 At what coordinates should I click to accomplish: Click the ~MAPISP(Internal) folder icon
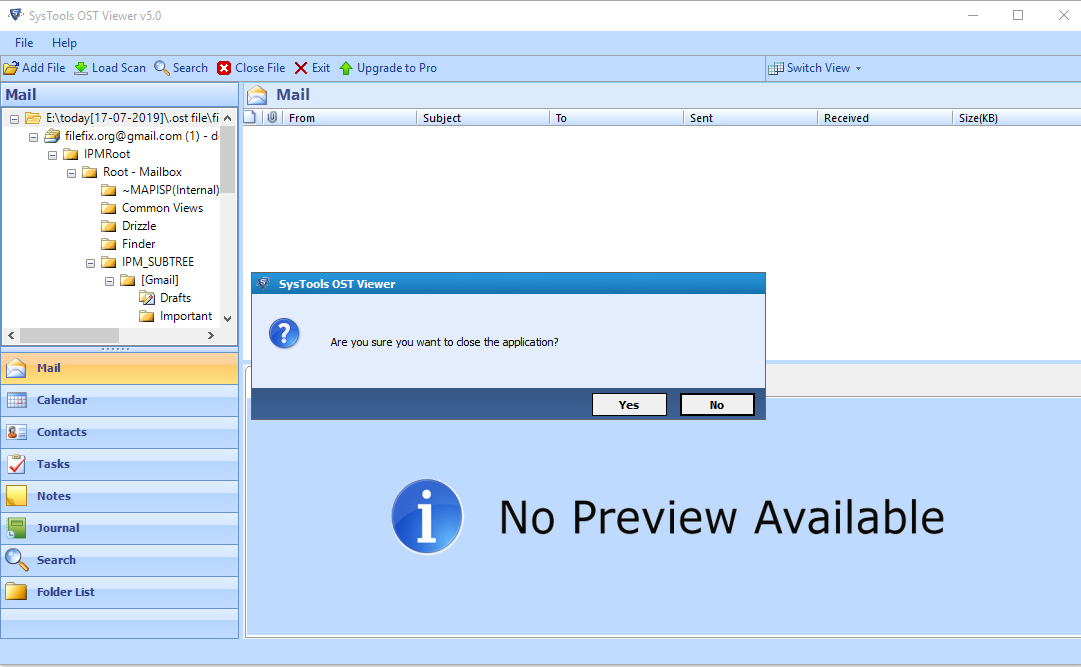pyautogui.click(x=108, y=190)
